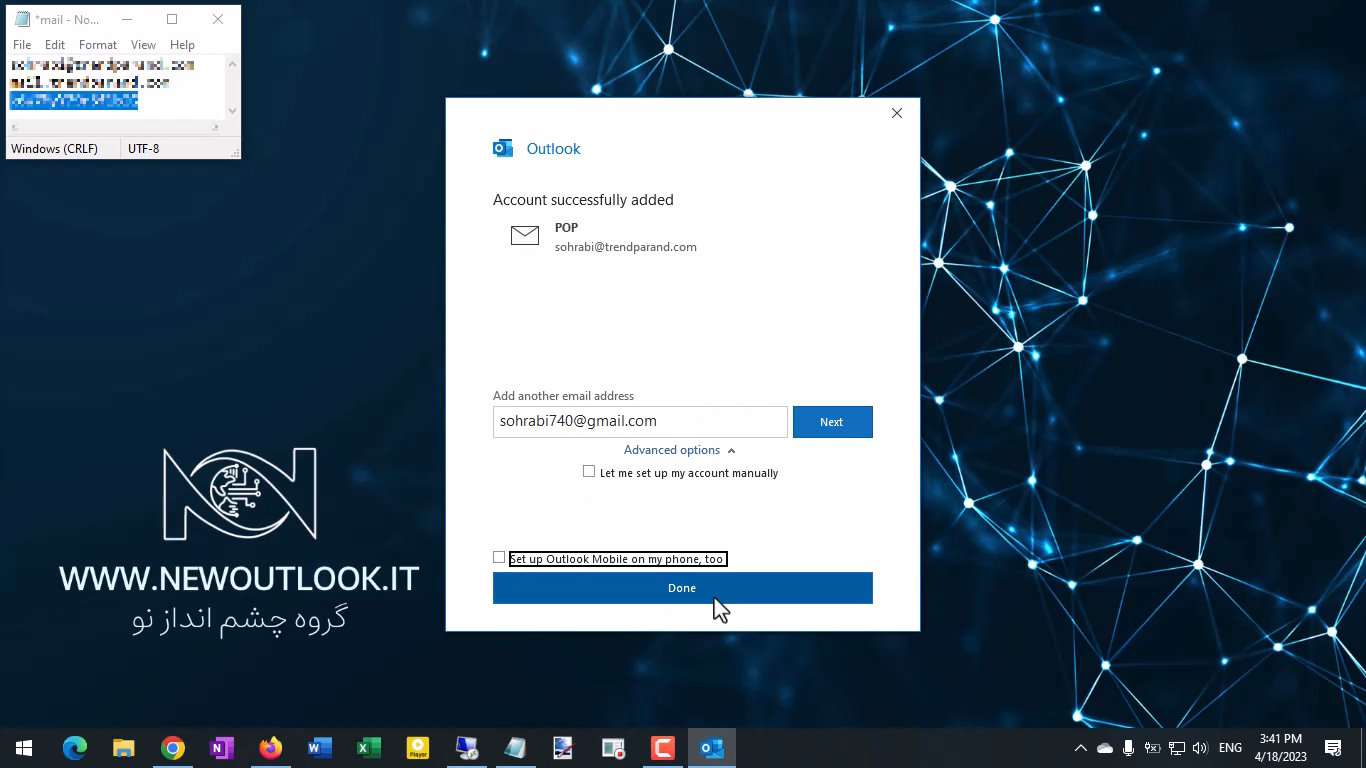Click UTF-8 encoding in Notepad status bar

click(x=144, y=149)
